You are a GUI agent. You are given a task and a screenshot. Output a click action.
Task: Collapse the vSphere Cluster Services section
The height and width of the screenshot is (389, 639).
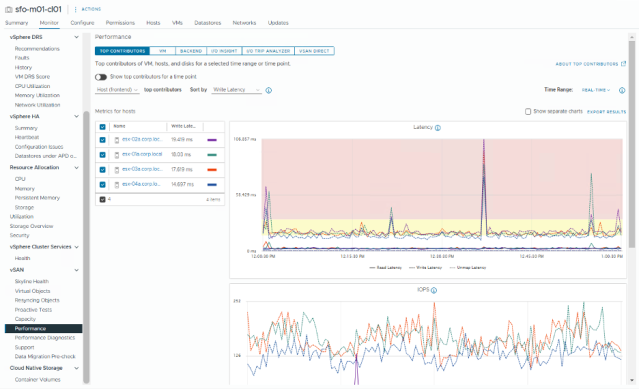[x=76, y=247]
